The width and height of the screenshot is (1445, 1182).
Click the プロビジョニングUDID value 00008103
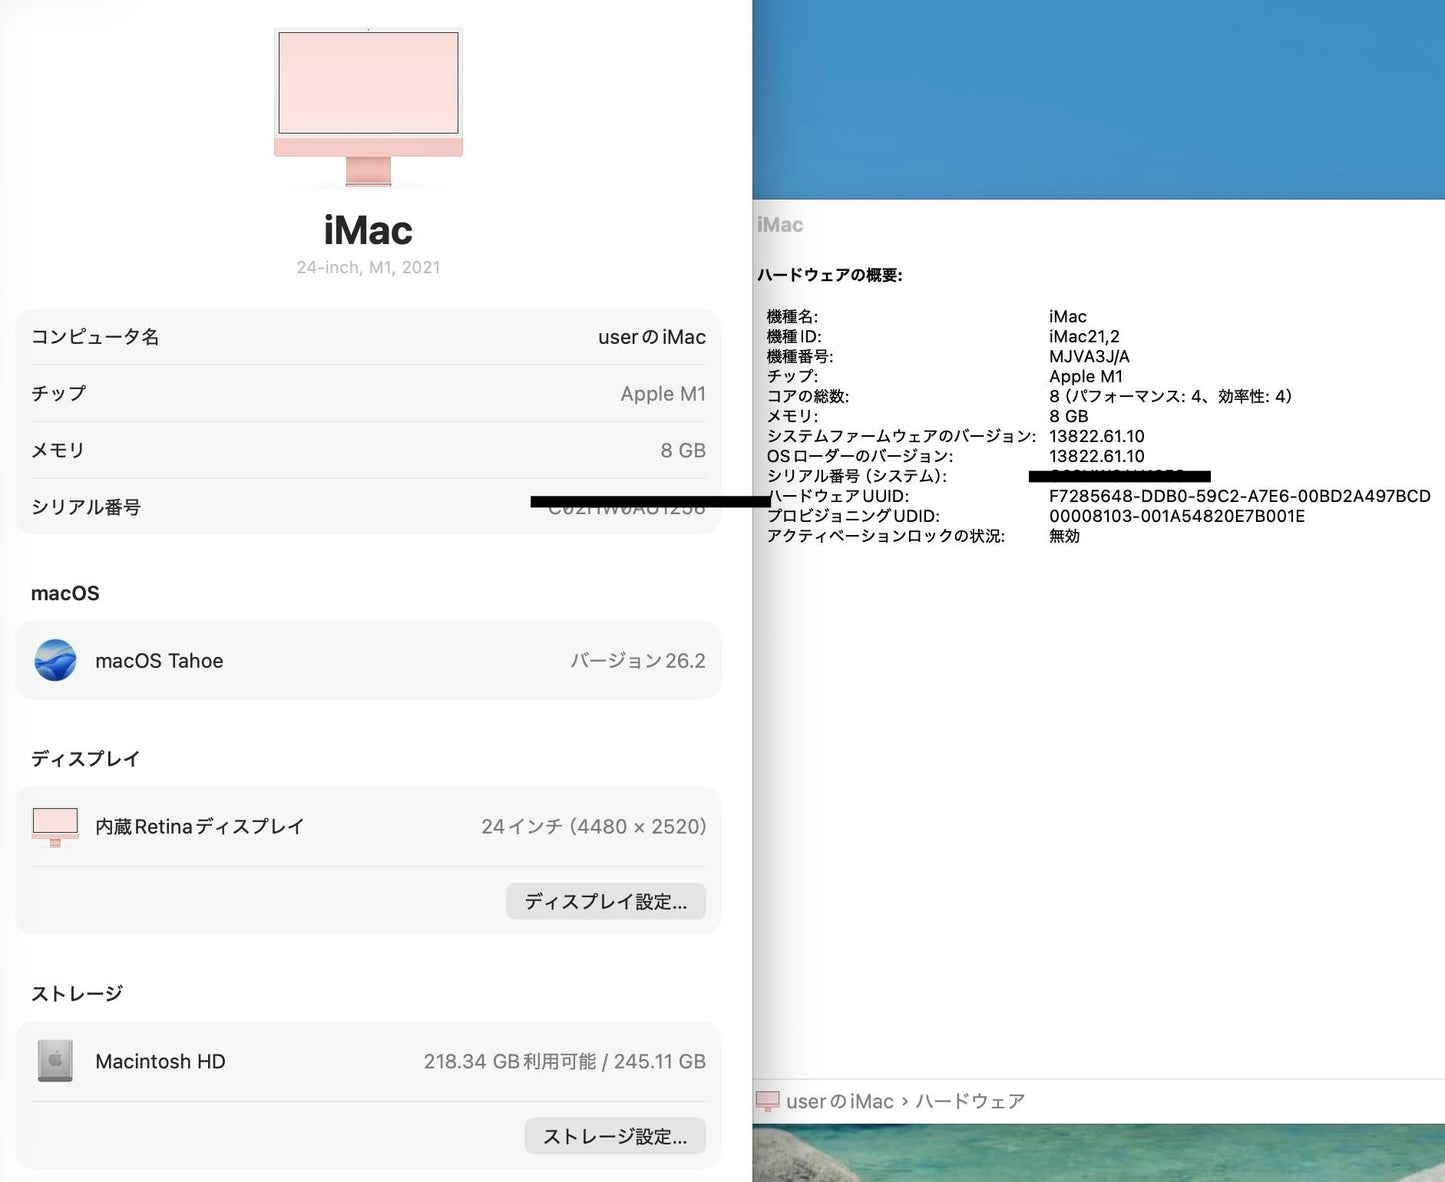pos(1177,517)
